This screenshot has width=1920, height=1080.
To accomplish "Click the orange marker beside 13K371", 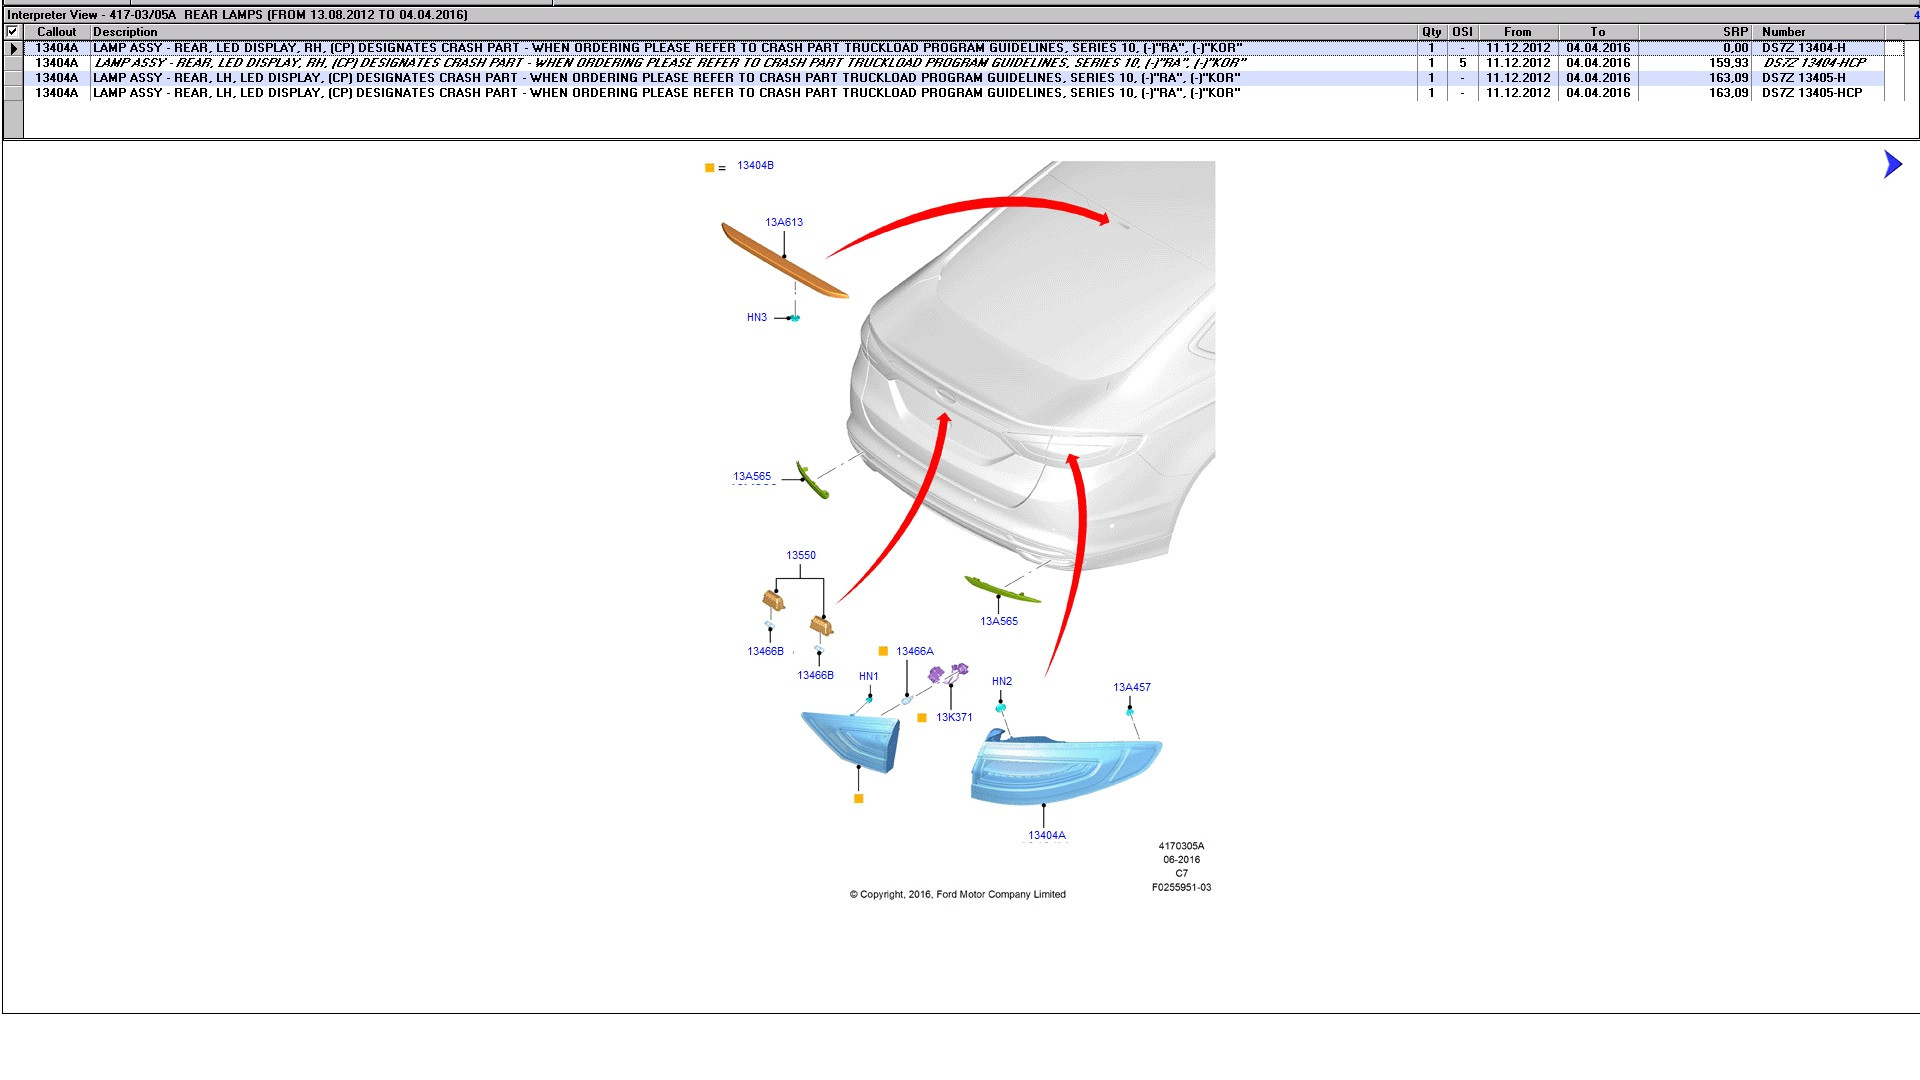I will pyautogui.click(x=921, y=717).
